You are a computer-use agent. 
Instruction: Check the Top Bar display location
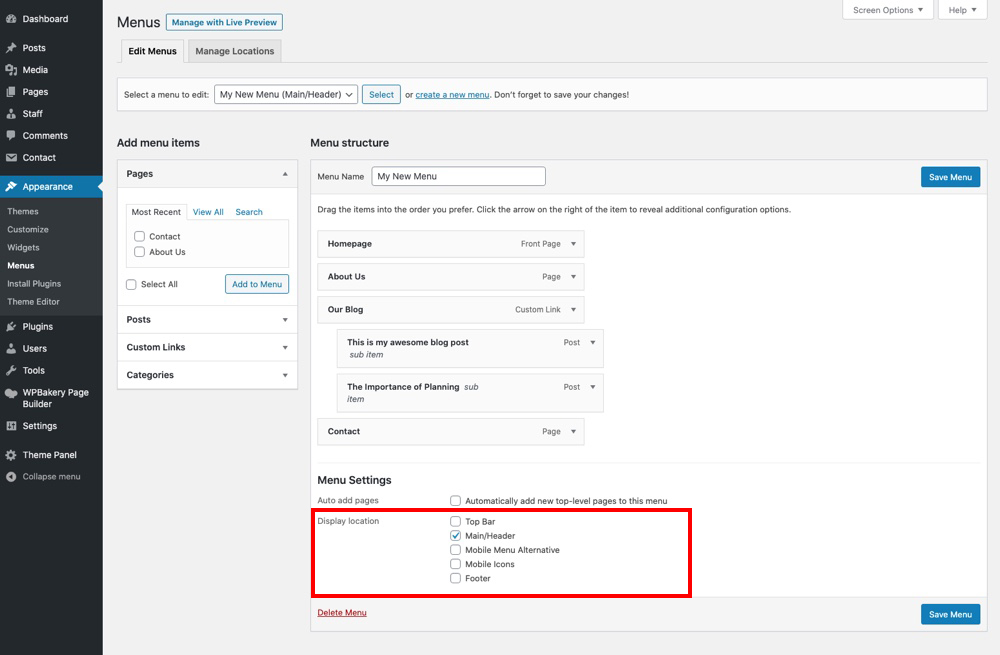coord(455,521)
